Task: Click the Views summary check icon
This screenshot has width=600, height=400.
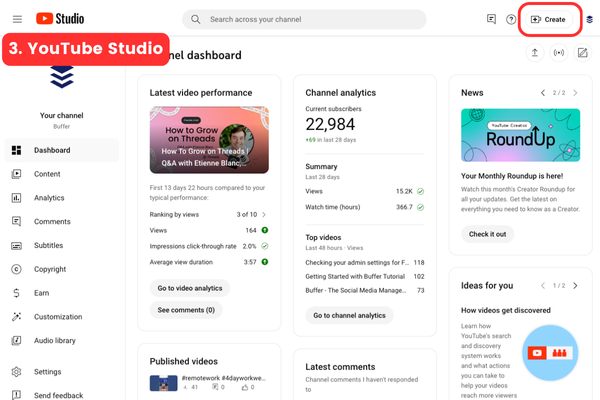Action: pos(420,191)
